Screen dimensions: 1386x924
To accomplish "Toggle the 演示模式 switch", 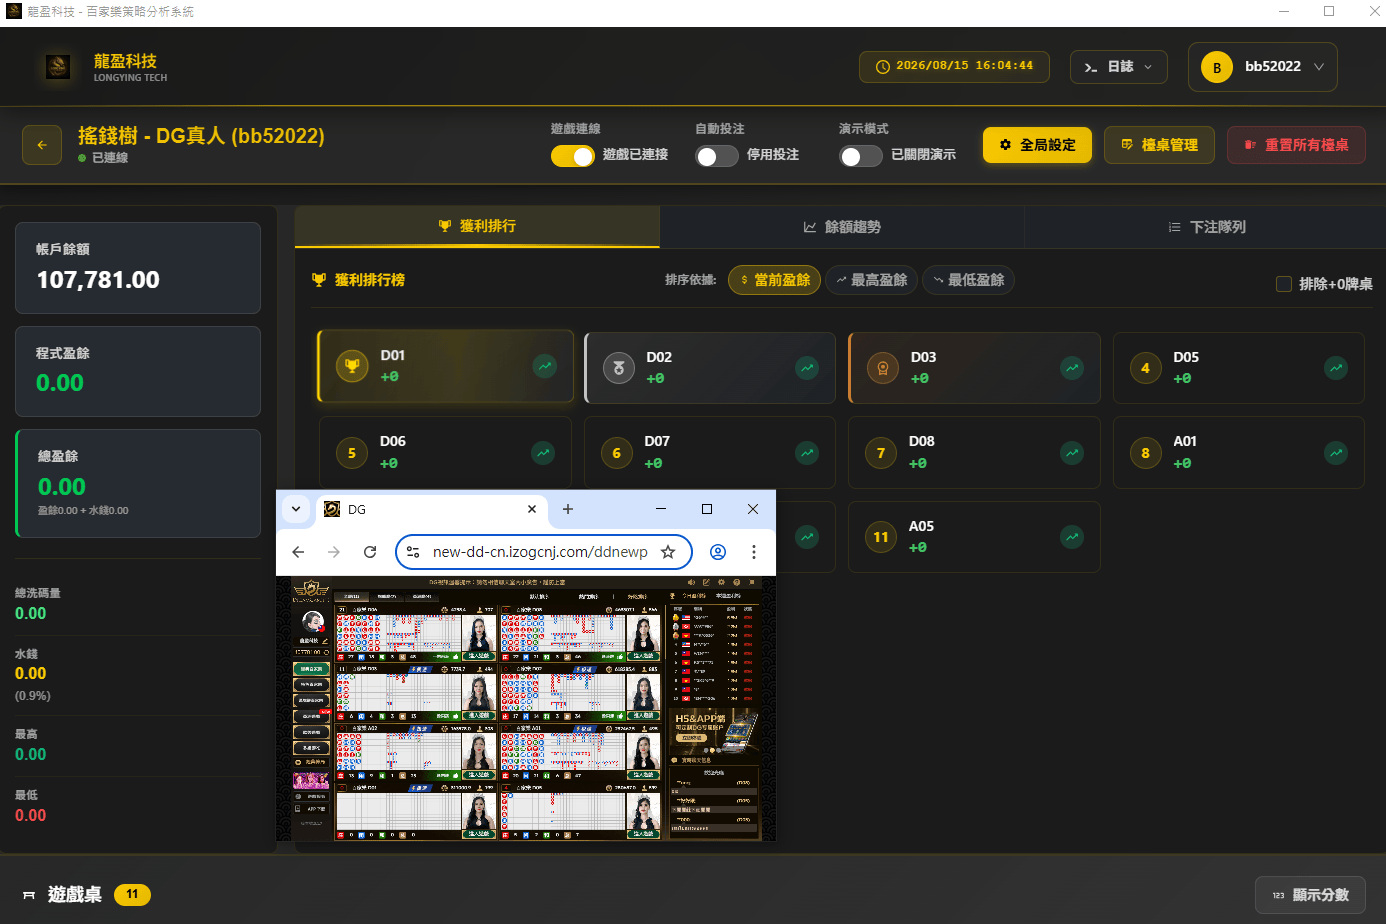I will click(x=861, y=156).
